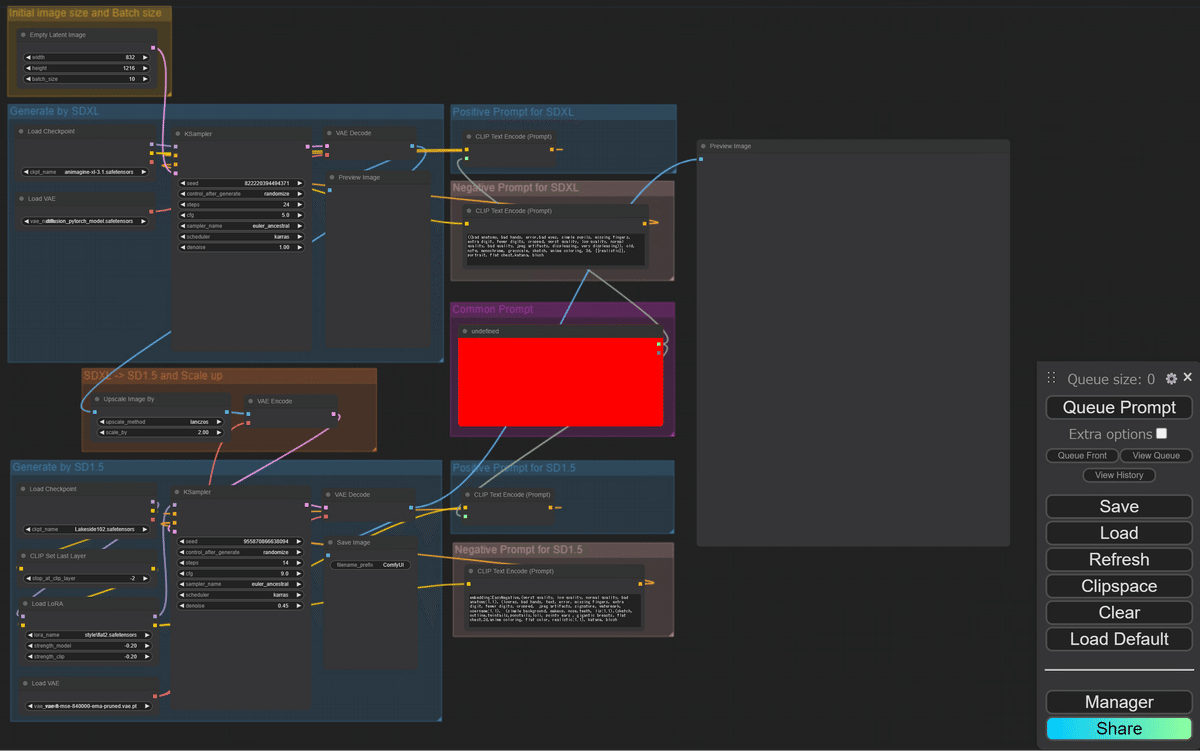Collapse the Upscale Image By node dot
This screenshot has width=1200, height=751.
(98, 399)
